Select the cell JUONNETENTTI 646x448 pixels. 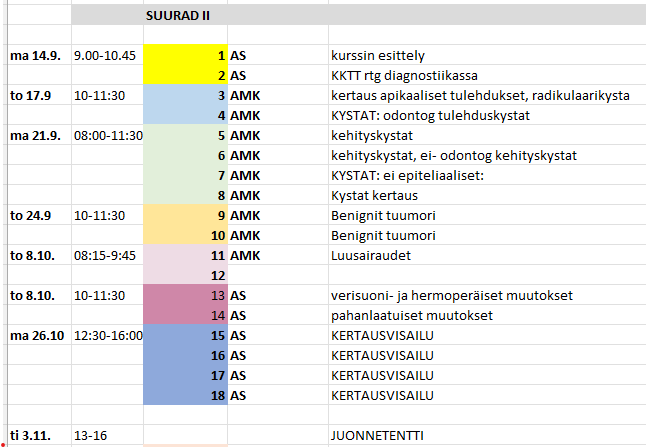pyautogui.click(x=487, y=435)
